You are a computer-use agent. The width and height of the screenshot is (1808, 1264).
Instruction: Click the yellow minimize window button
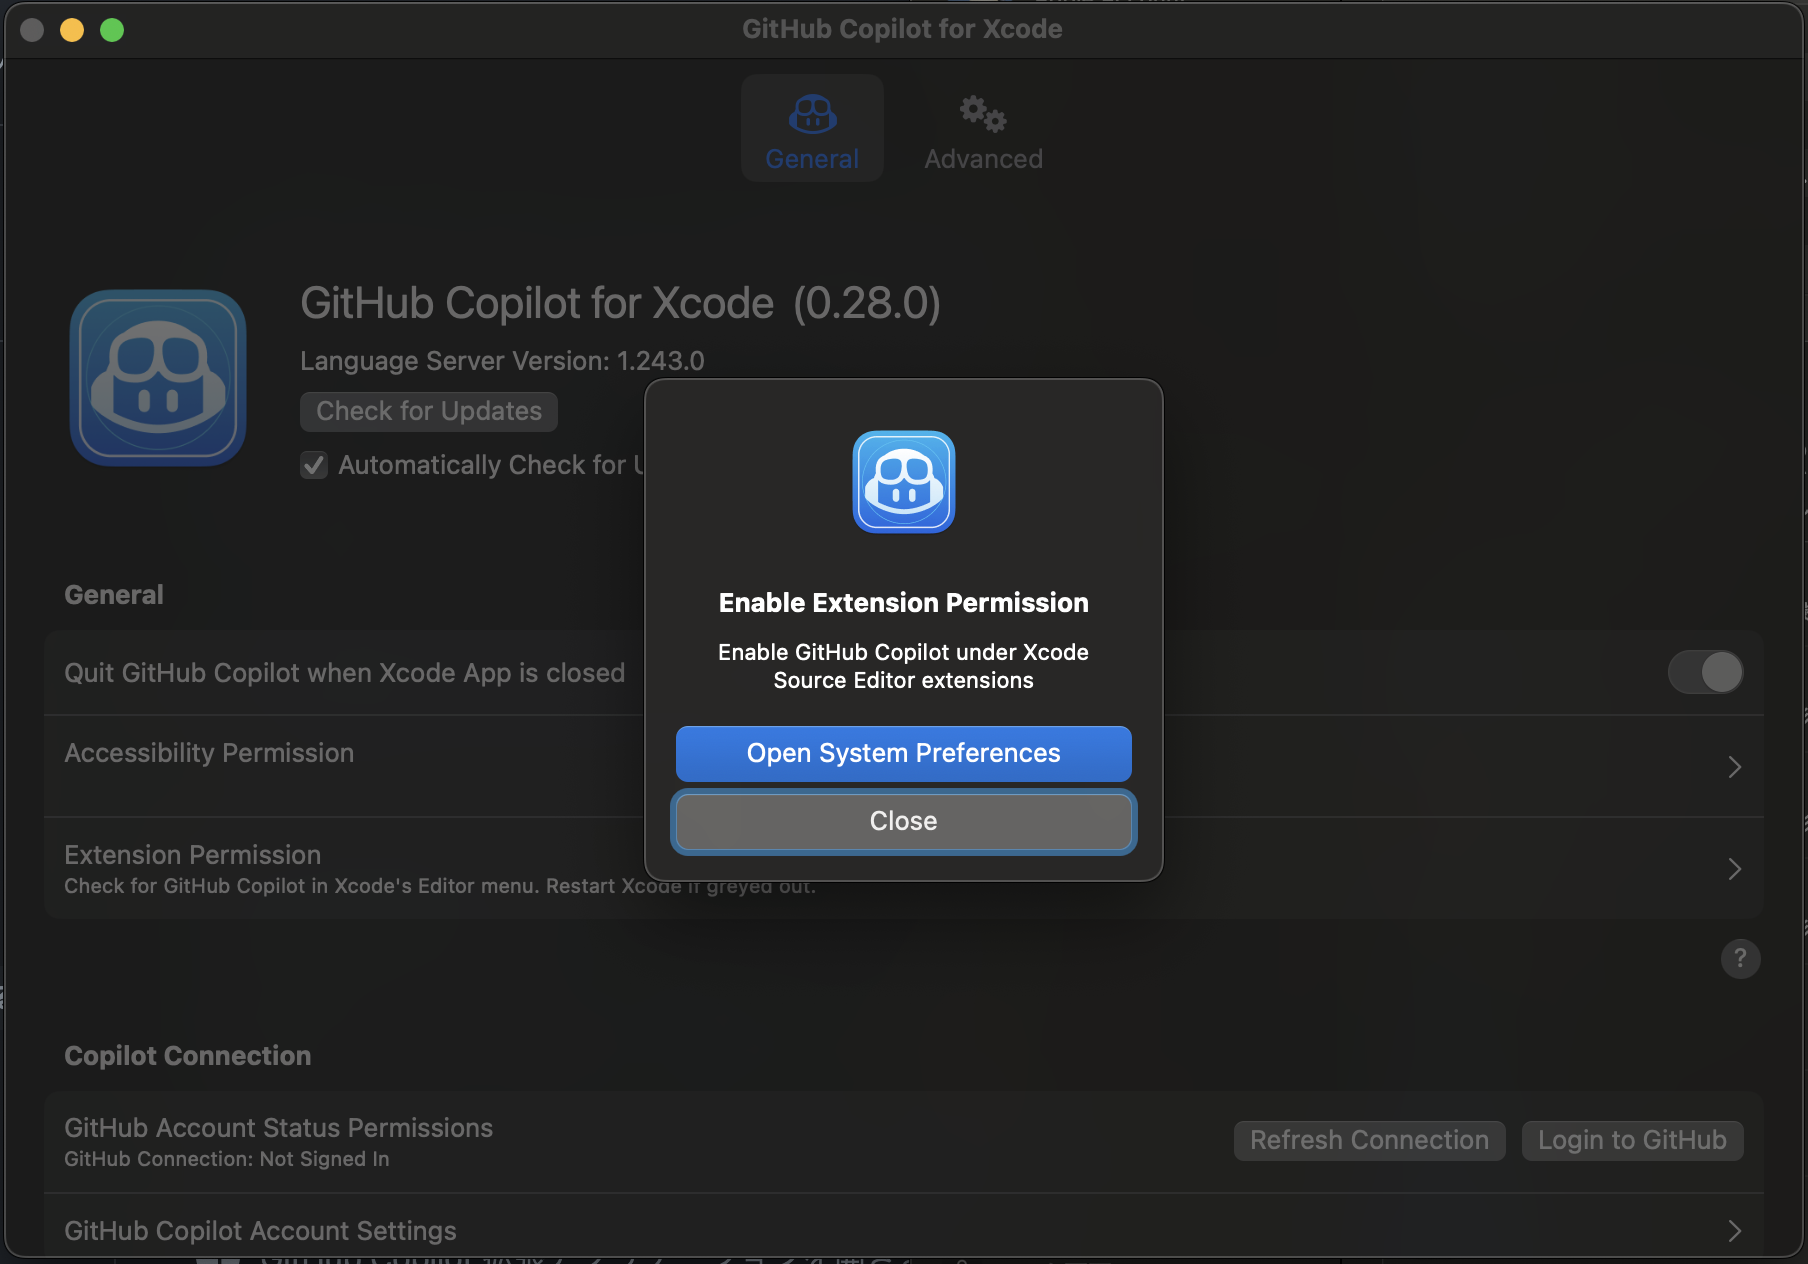[x=72, y=30]
